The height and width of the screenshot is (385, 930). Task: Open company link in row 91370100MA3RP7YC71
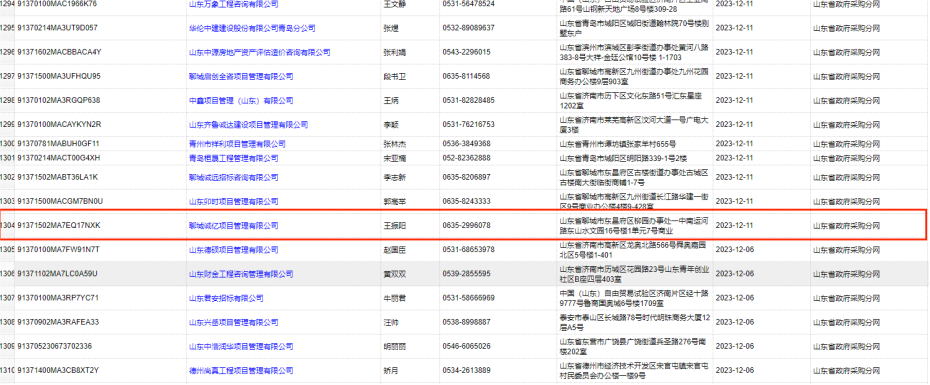pyautogui.click(x=226, y=298)
